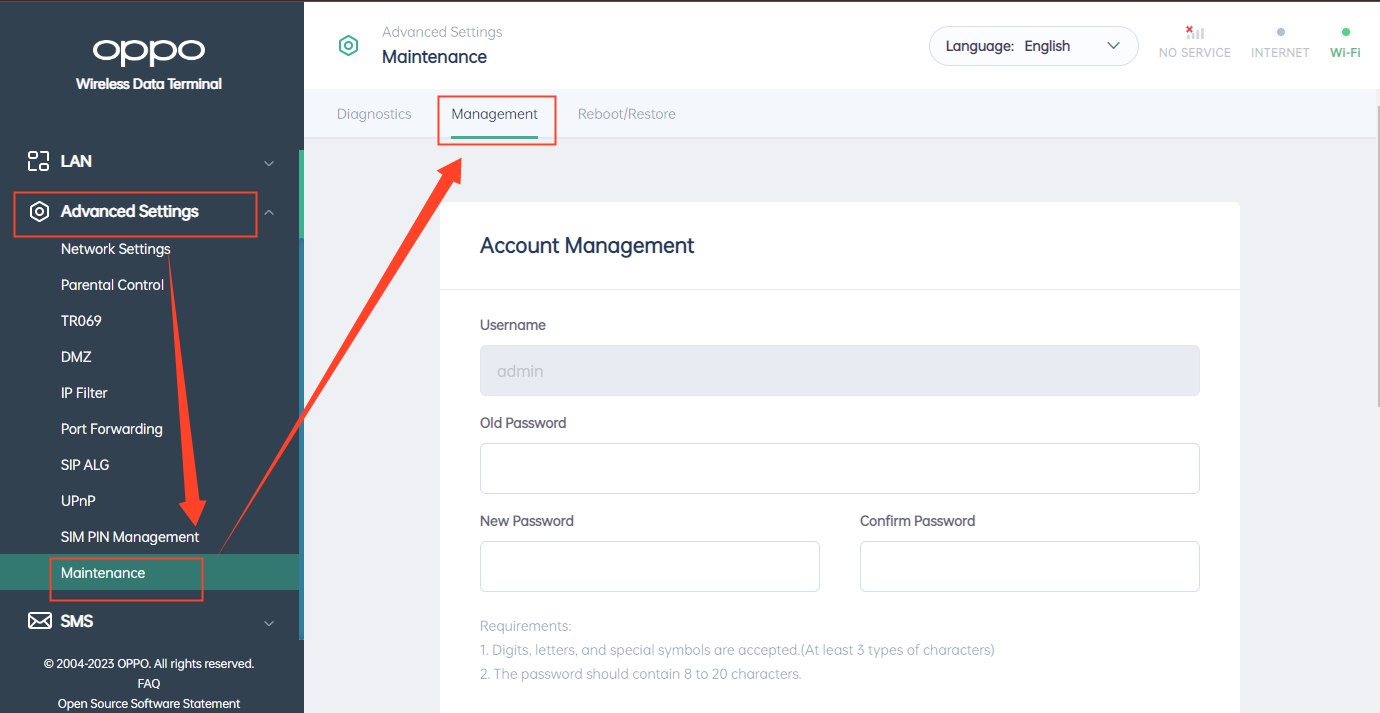Screen dimensions: 1380x713
Task: Go to SIM PIN Management
Action: click(x=130, y=537)
